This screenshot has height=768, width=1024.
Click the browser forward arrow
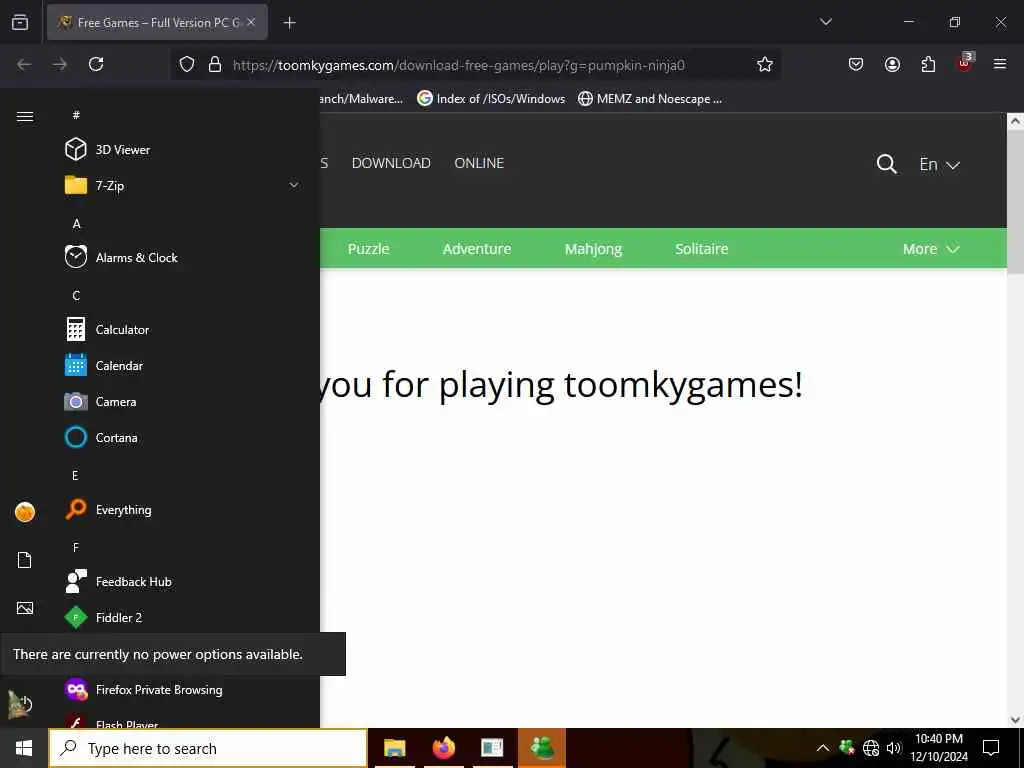click(60, 64)
